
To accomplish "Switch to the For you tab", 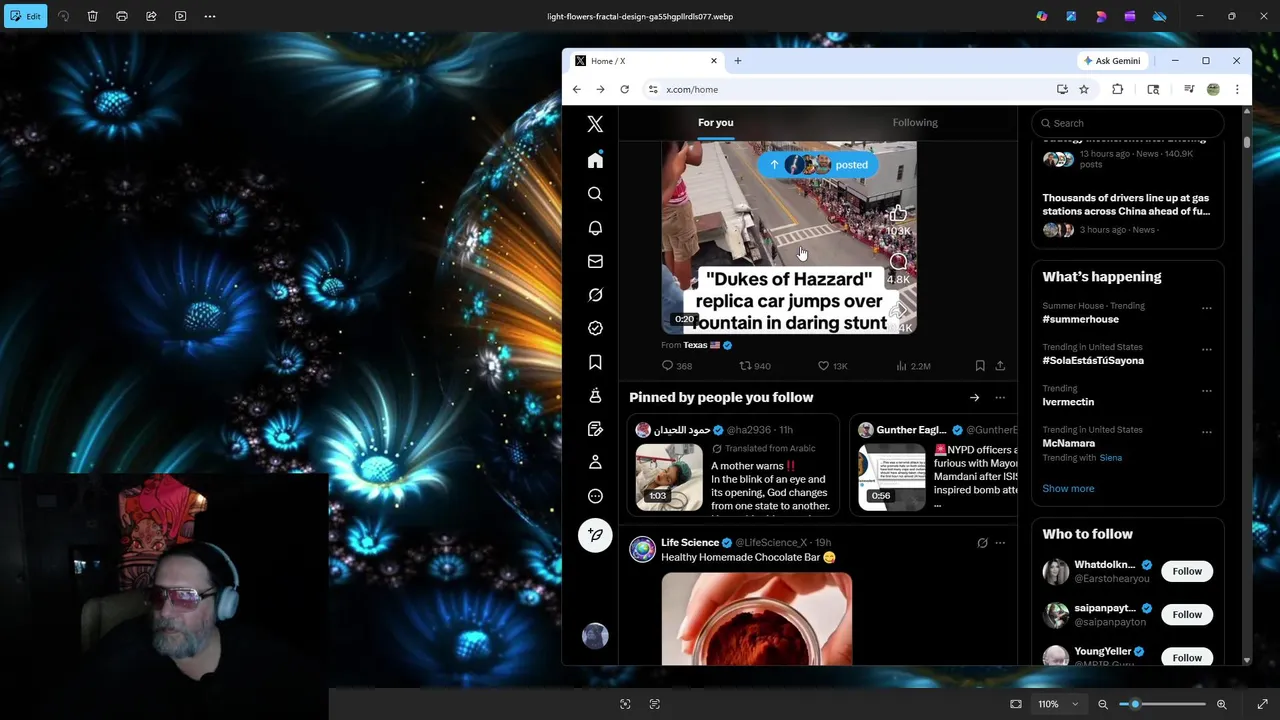I will pyautogui.click(x=716, y=122).
